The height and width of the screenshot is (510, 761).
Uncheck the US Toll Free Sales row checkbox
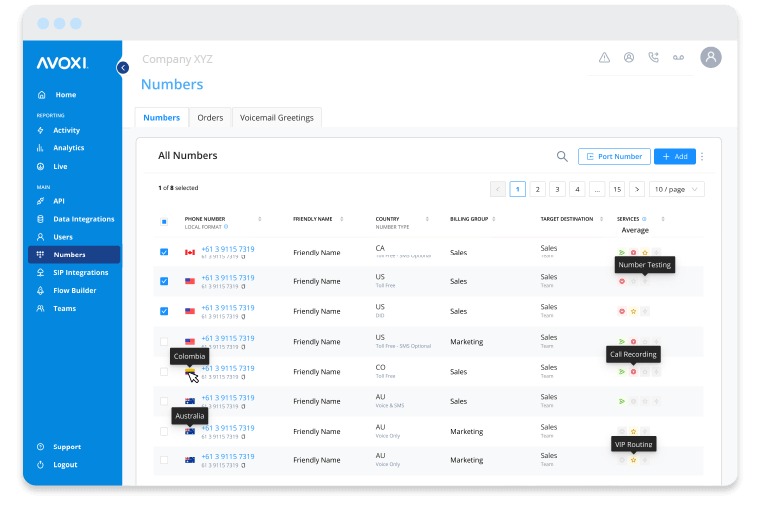tap(164, 281)
